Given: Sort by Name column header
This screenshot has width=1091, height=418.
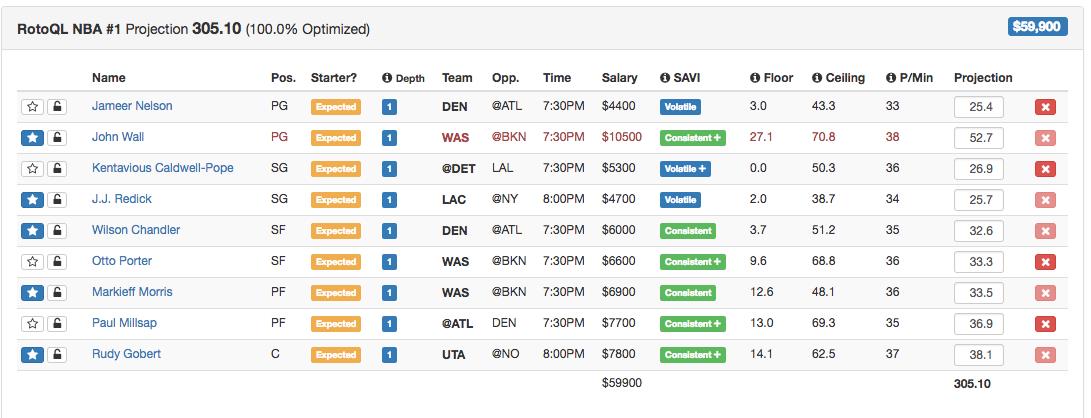Looking at the screenshot, I should point(109,78).
